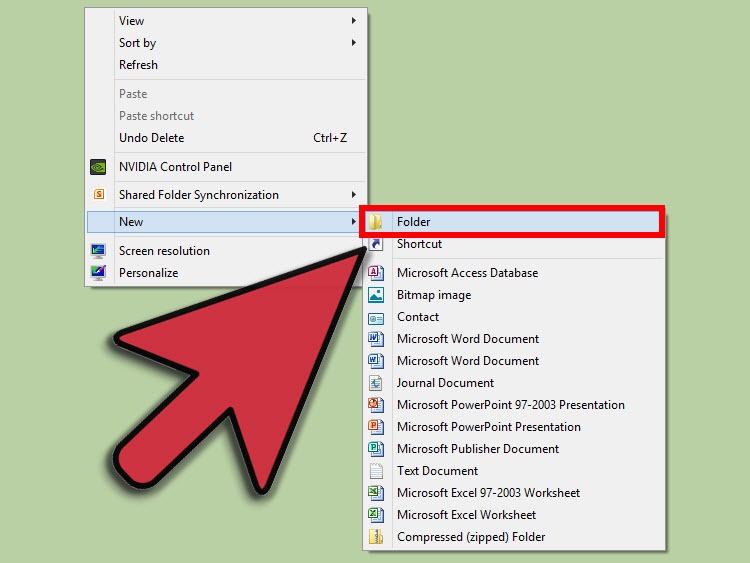Click the Bitmap image icon
Image resolution: width=750 pixels, height=563 pixels.
click(376, 295)
